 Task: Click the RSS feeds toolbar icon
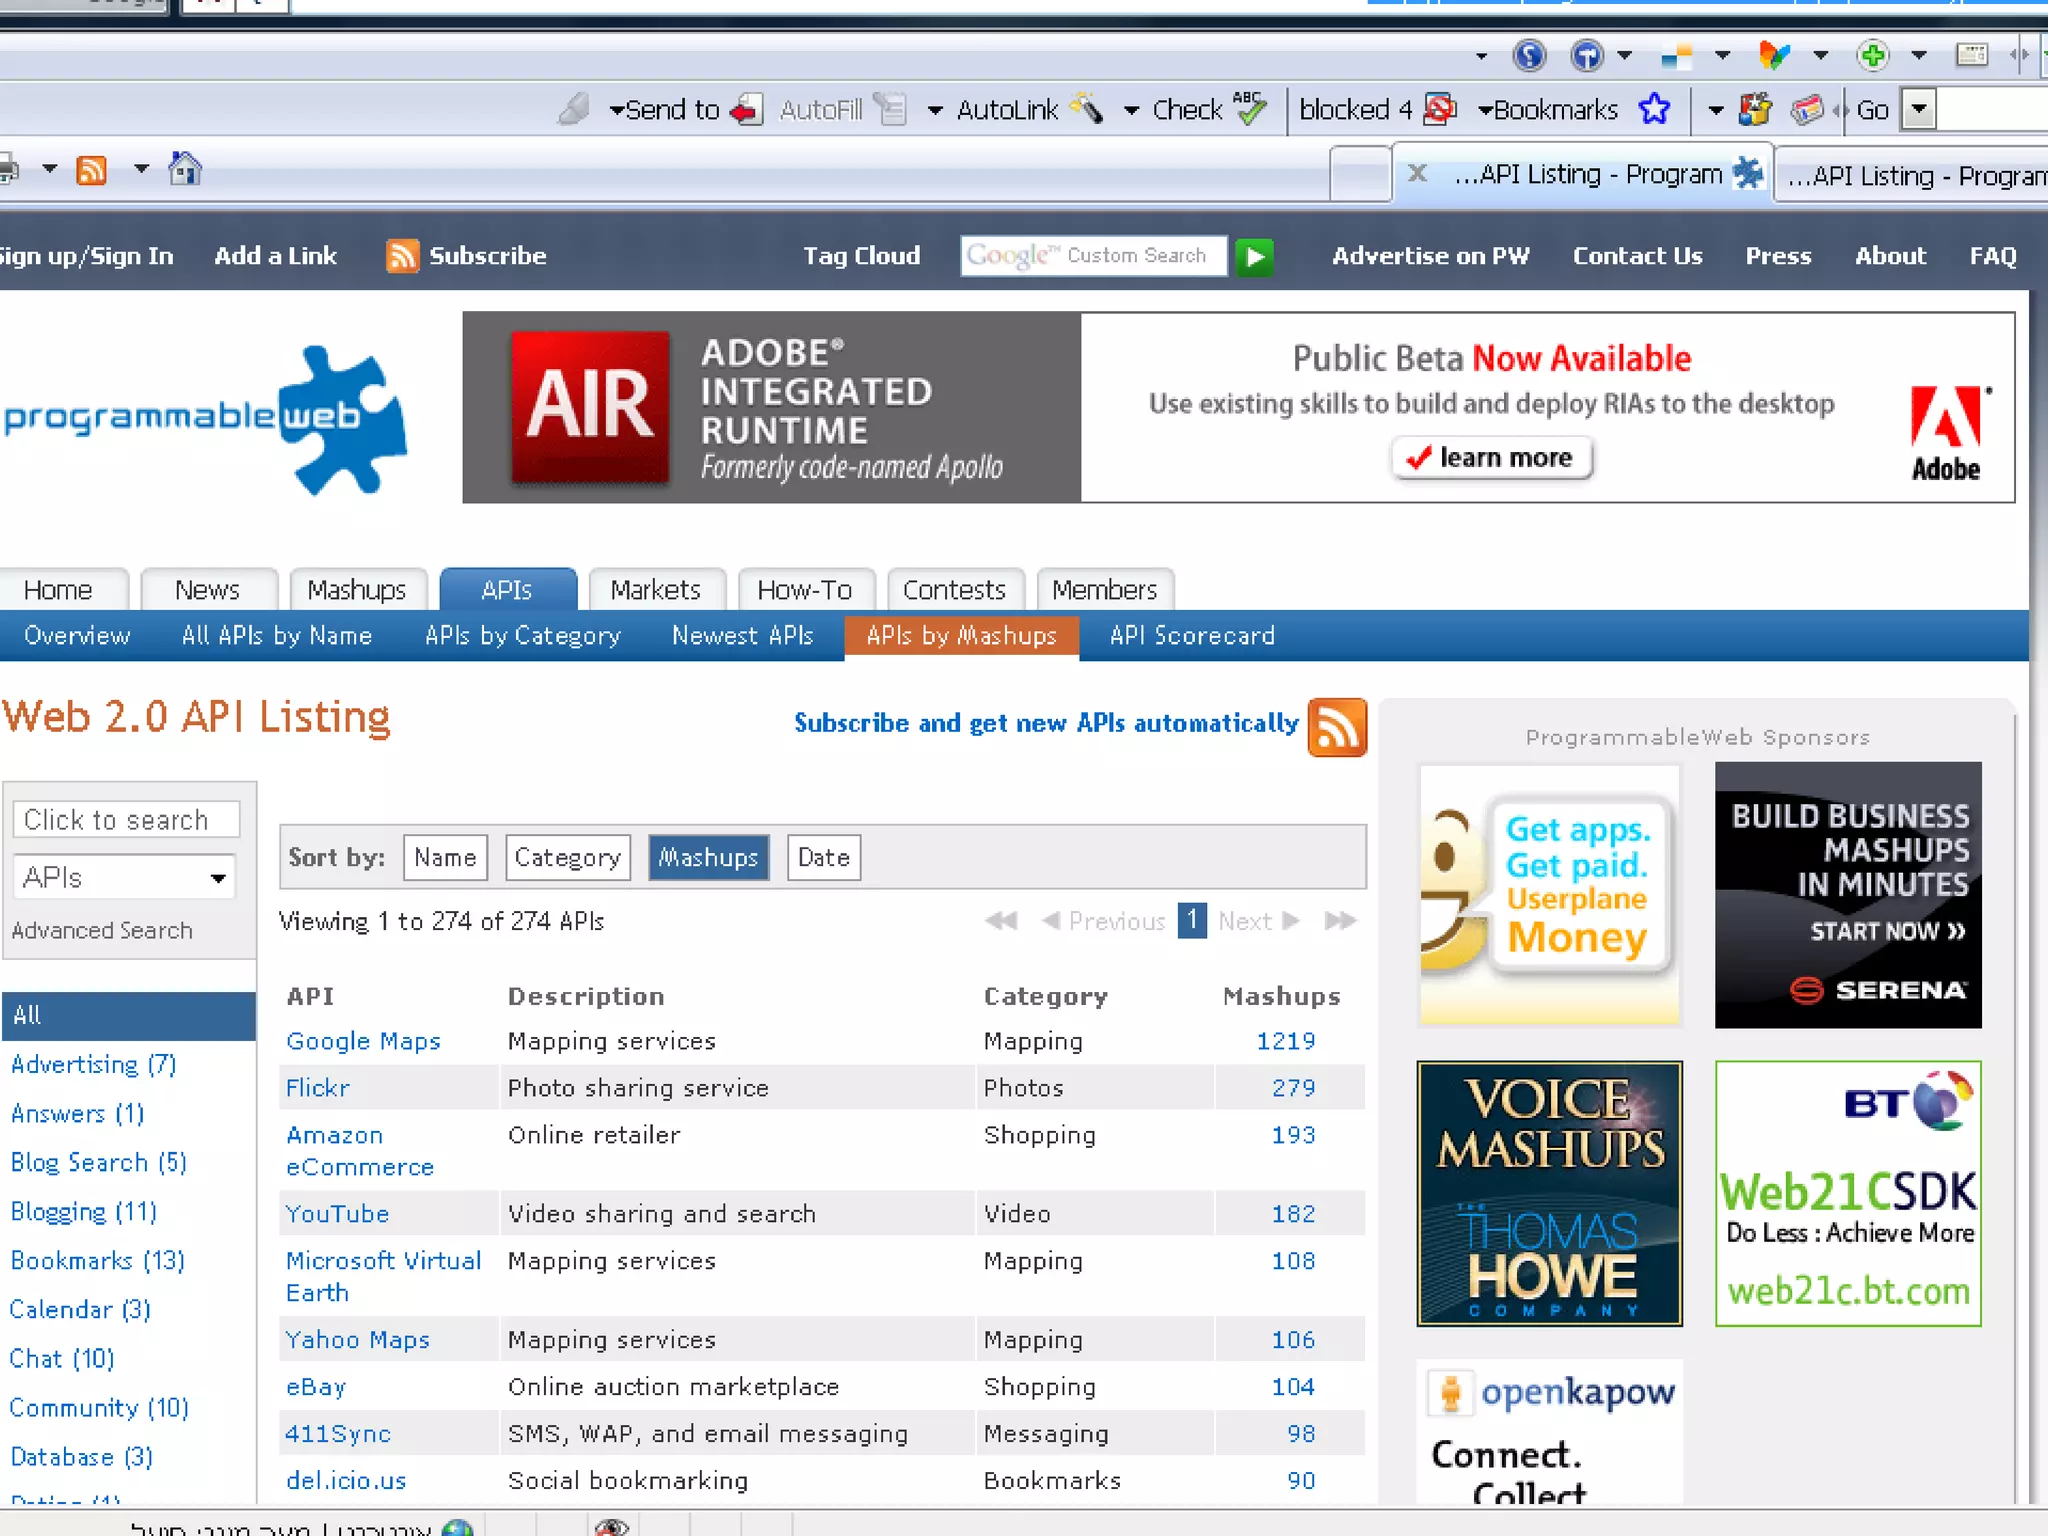point(92,170)
